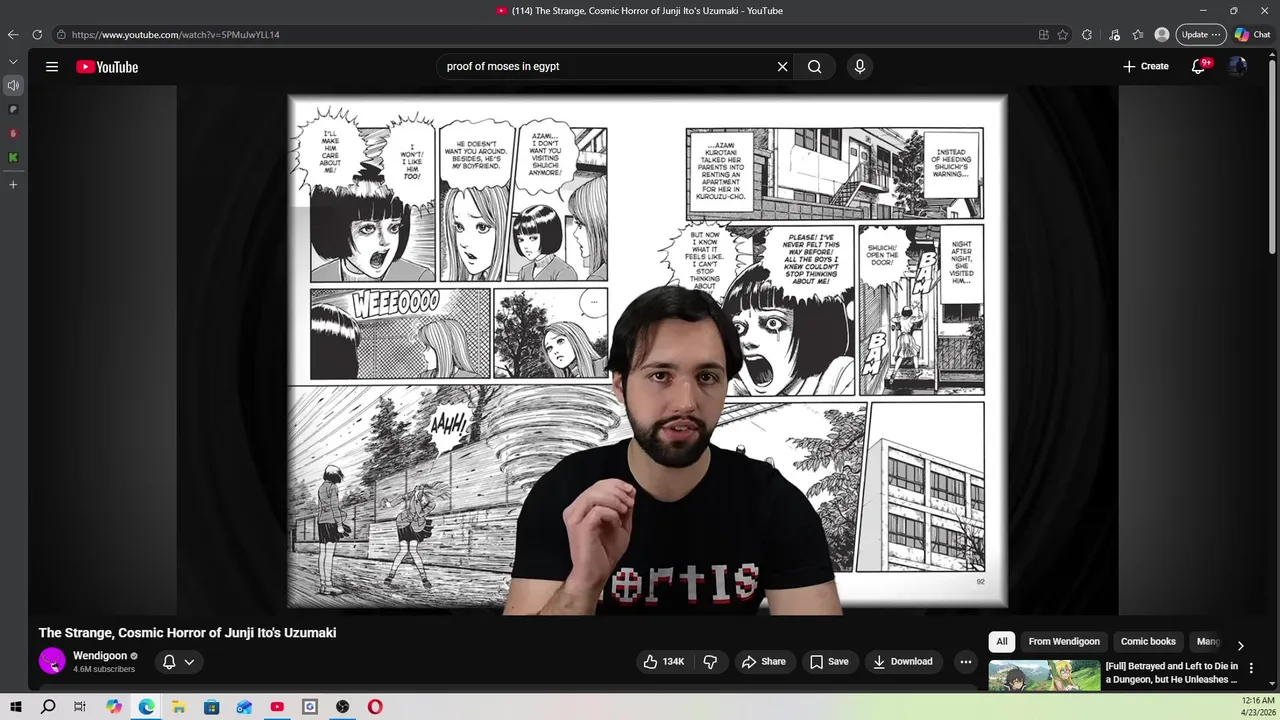This screenshot has width=1280, height=720.
Task: Open the 'Betrayed and Left to Die' video thumbnail
Action: (x=1044, y=675)
